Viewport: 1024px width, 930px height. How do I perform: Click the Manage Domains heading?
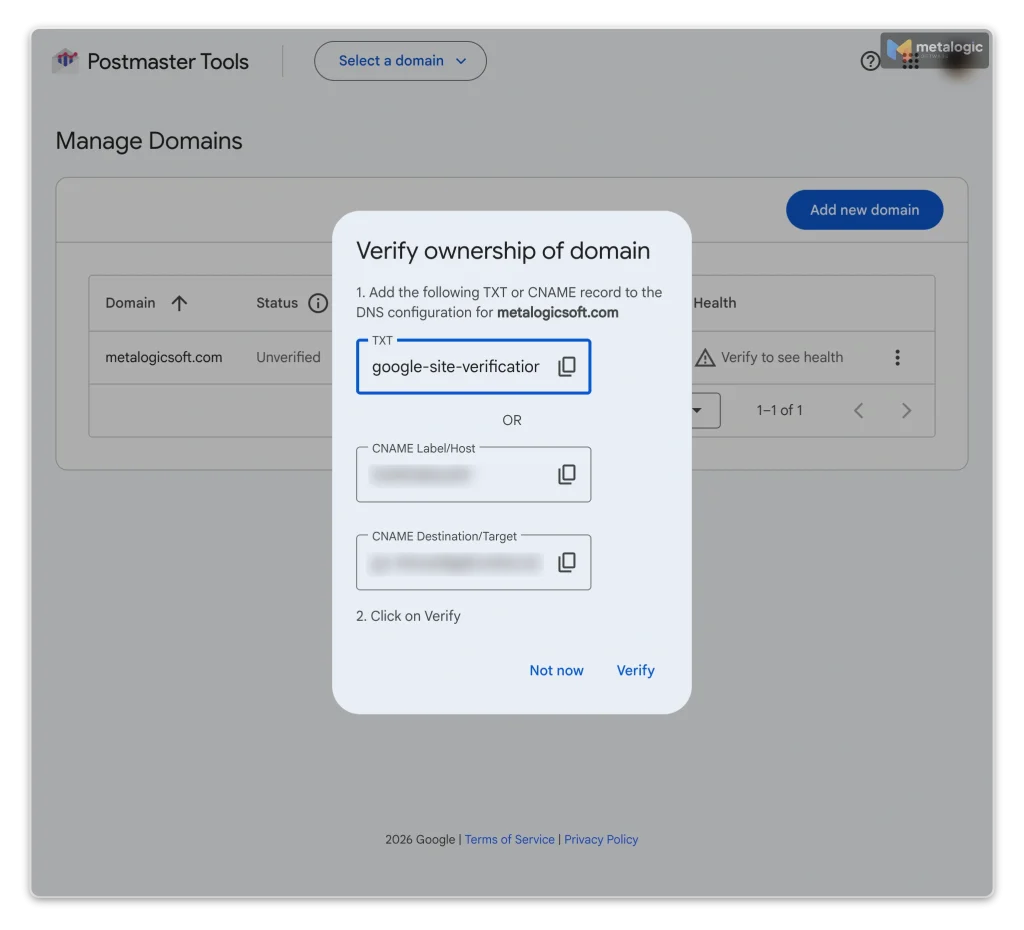pyautogui.click(x=149, y=140)
